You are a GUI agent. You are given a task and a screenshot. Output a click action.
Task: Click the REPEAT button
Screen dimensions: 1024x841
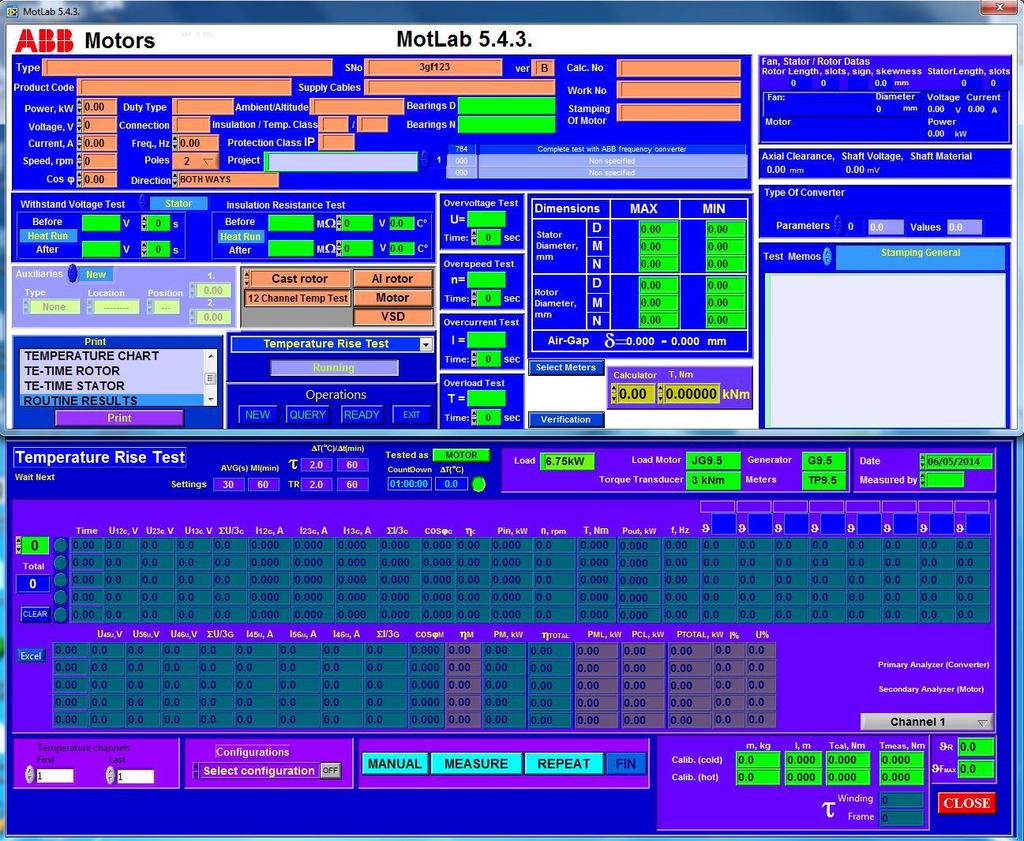564,763
